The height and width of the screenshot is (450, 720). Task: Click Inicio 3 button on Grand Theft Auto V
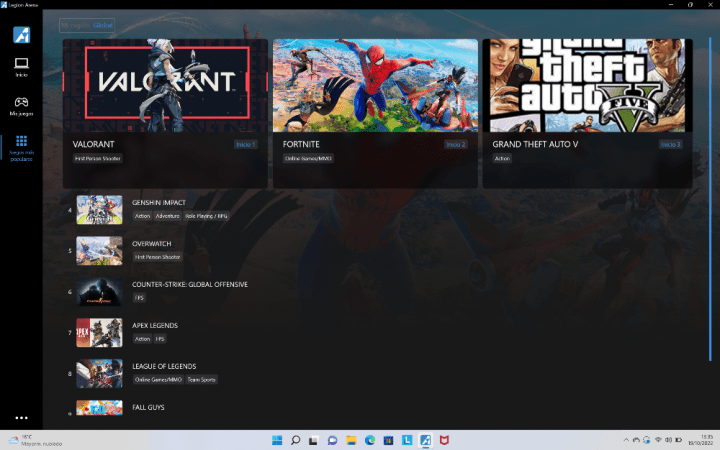[670, 145]
